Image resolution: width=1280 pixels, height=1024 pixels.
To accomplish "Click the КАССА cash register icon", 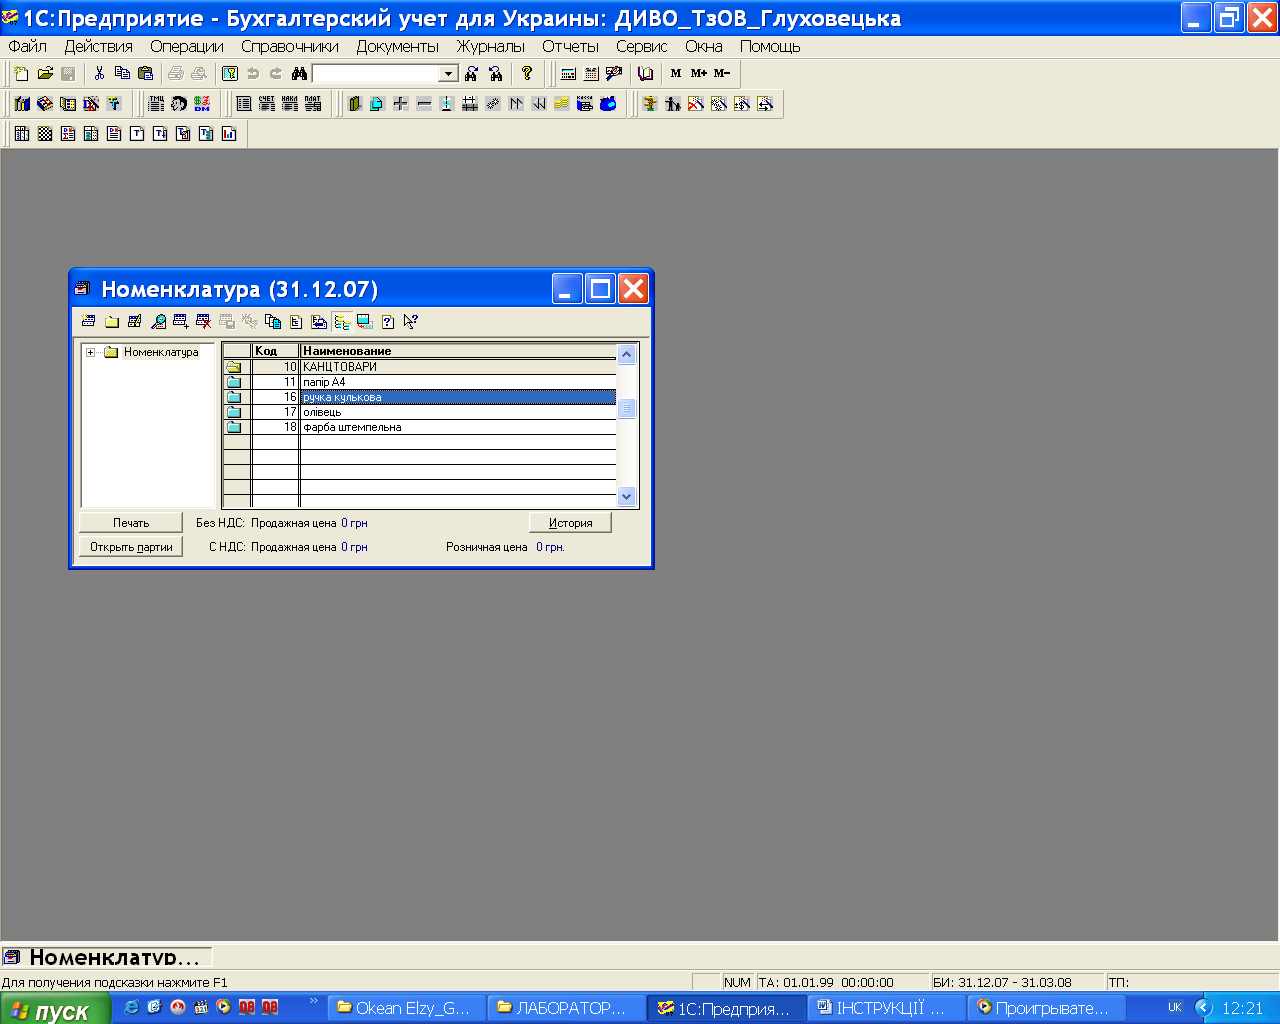I will 585,103.
